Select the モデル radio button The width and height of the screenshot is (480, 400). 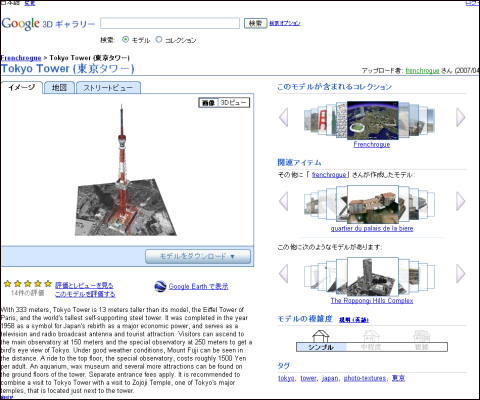click(x=125, y=39)
